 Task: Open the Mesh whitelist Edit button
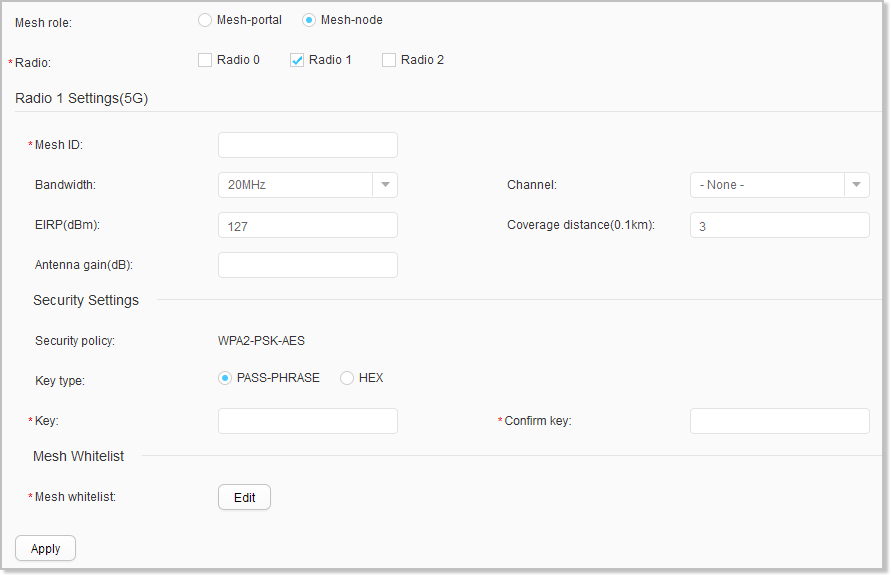[244, 497]
